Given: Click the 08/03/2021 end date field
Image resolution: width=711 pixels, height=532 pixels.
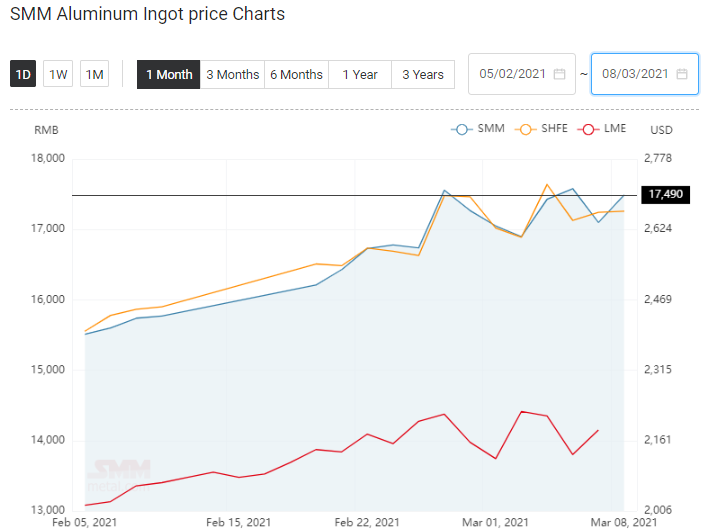Looking at the screenshot, I should [x=644, y=74].
